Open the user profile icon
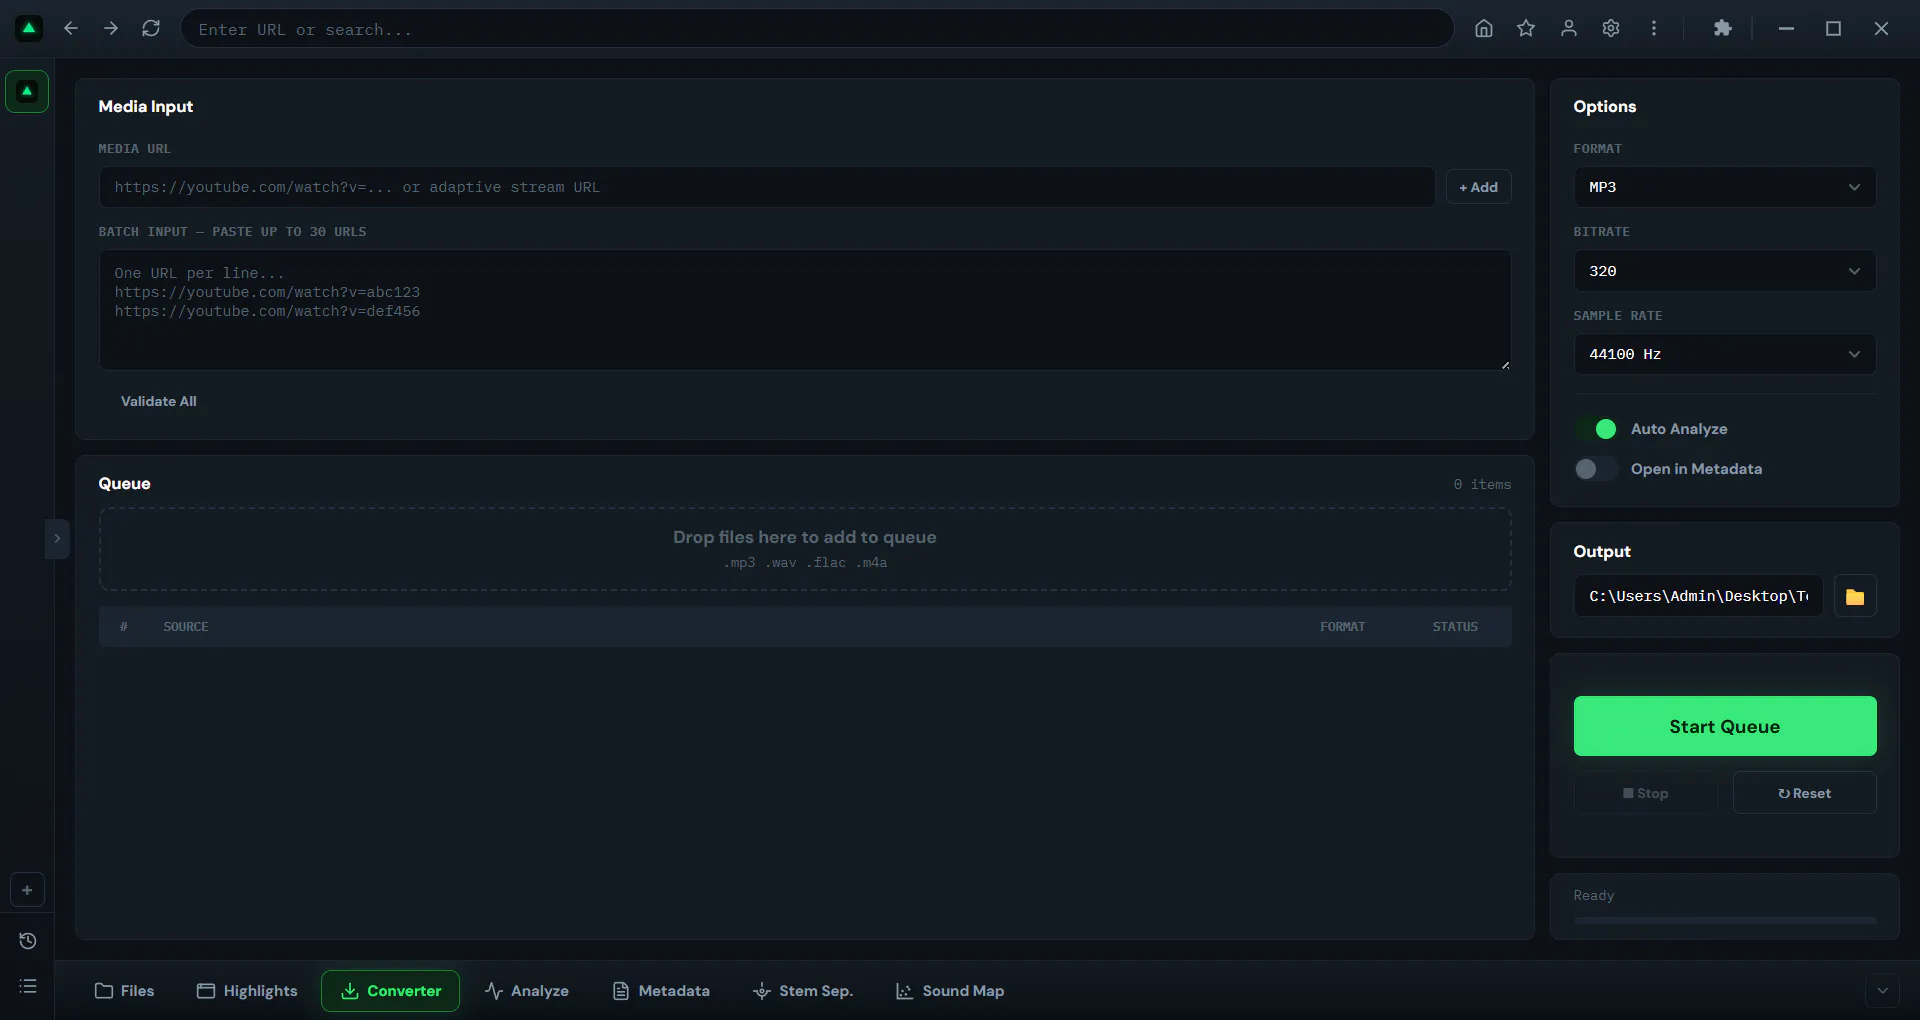 1569,28
